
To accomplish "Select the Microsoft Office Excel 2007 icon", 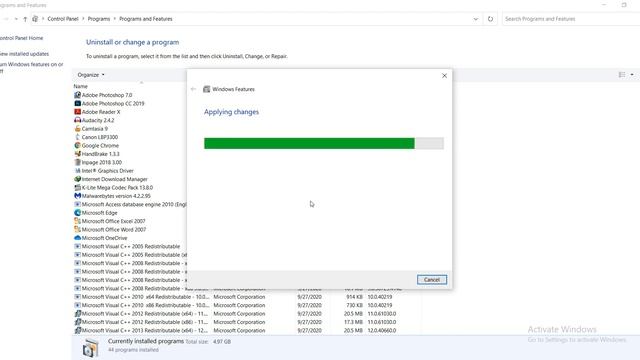I will [x=78, y=221].
